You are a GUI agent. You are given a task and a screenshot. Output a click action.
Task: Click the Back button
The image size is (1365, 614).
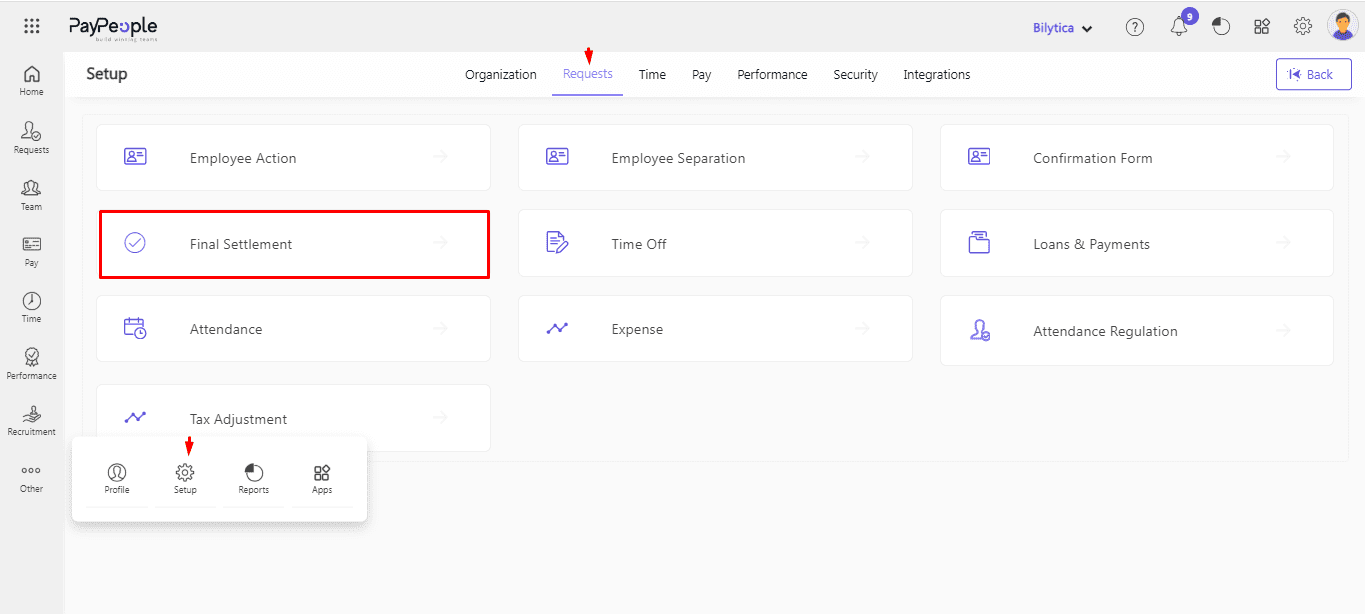click(x=1312, y=74)
